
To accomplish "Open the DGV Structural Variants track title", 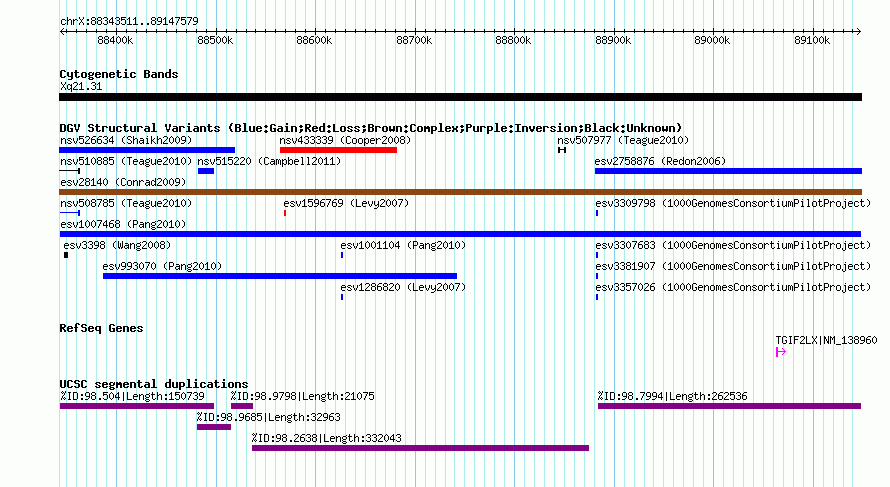I will click(x=371, y=128).
